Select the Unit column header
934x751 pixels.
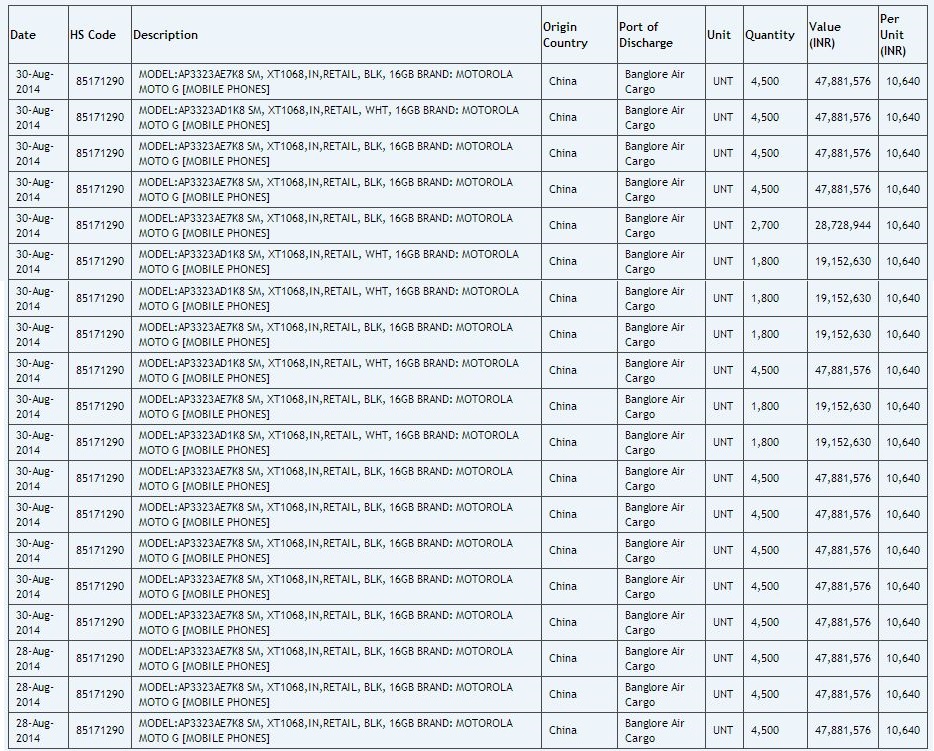(719, 35)
